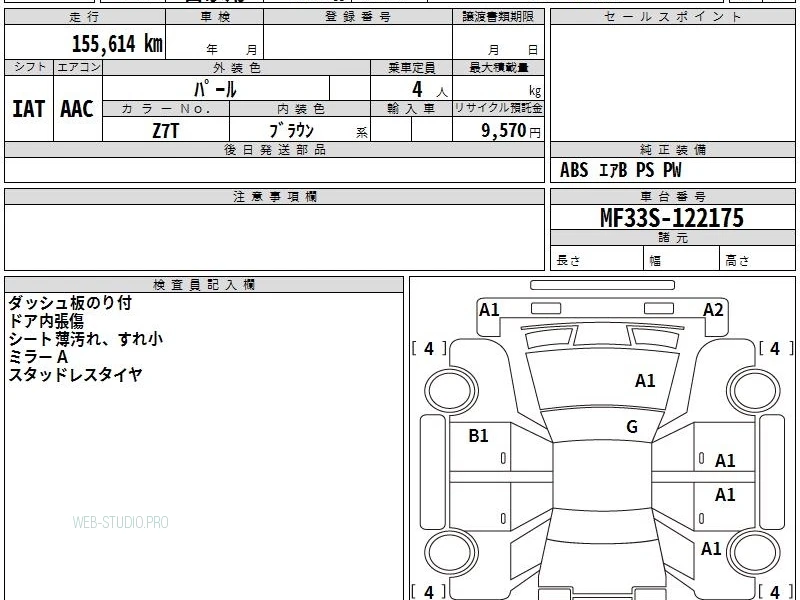Viewport: 800px width, 600px height.
Task: Click the kg unit in max load cell
Action: coord(535,91)
